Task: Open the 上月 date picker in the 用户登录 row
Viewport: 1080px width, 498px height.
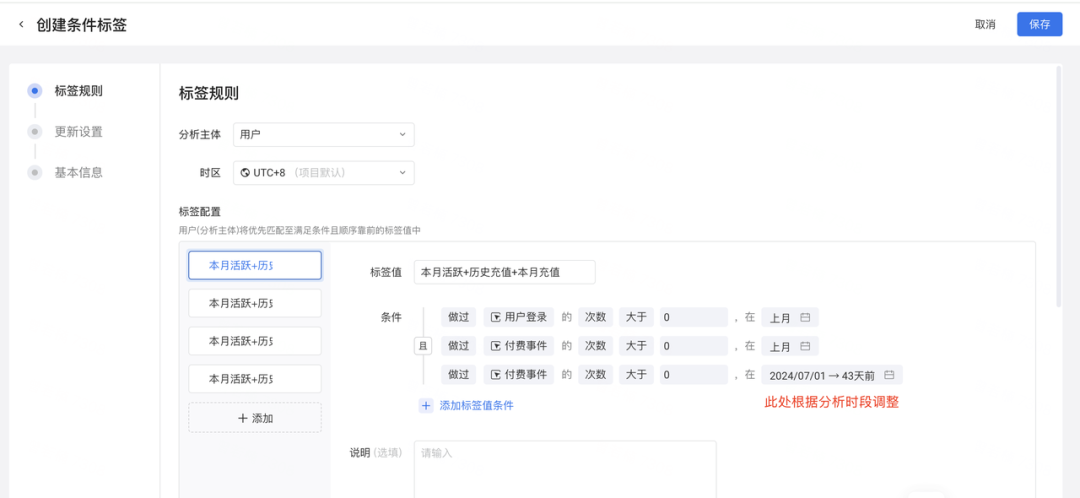Action: tap(790, 317)
